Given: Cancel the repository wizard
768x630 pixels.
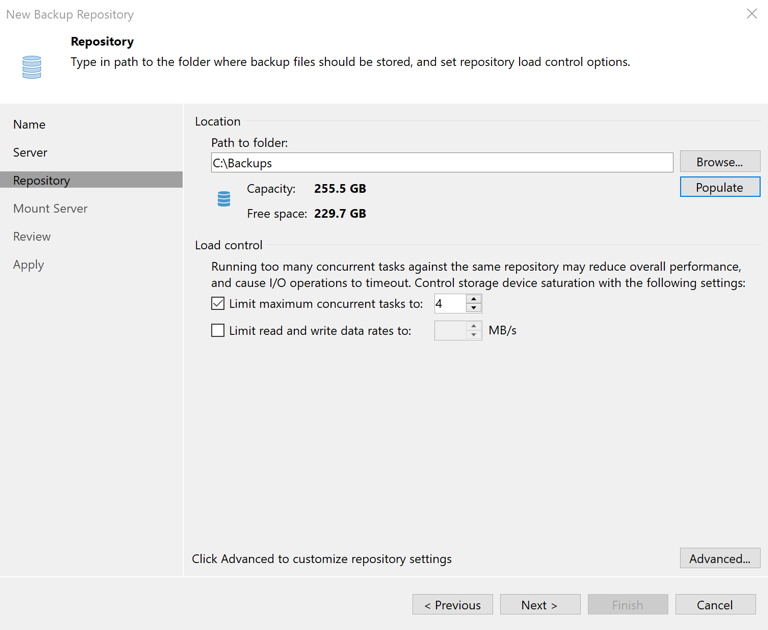Looking at the screenshot, I should (714, 604).
